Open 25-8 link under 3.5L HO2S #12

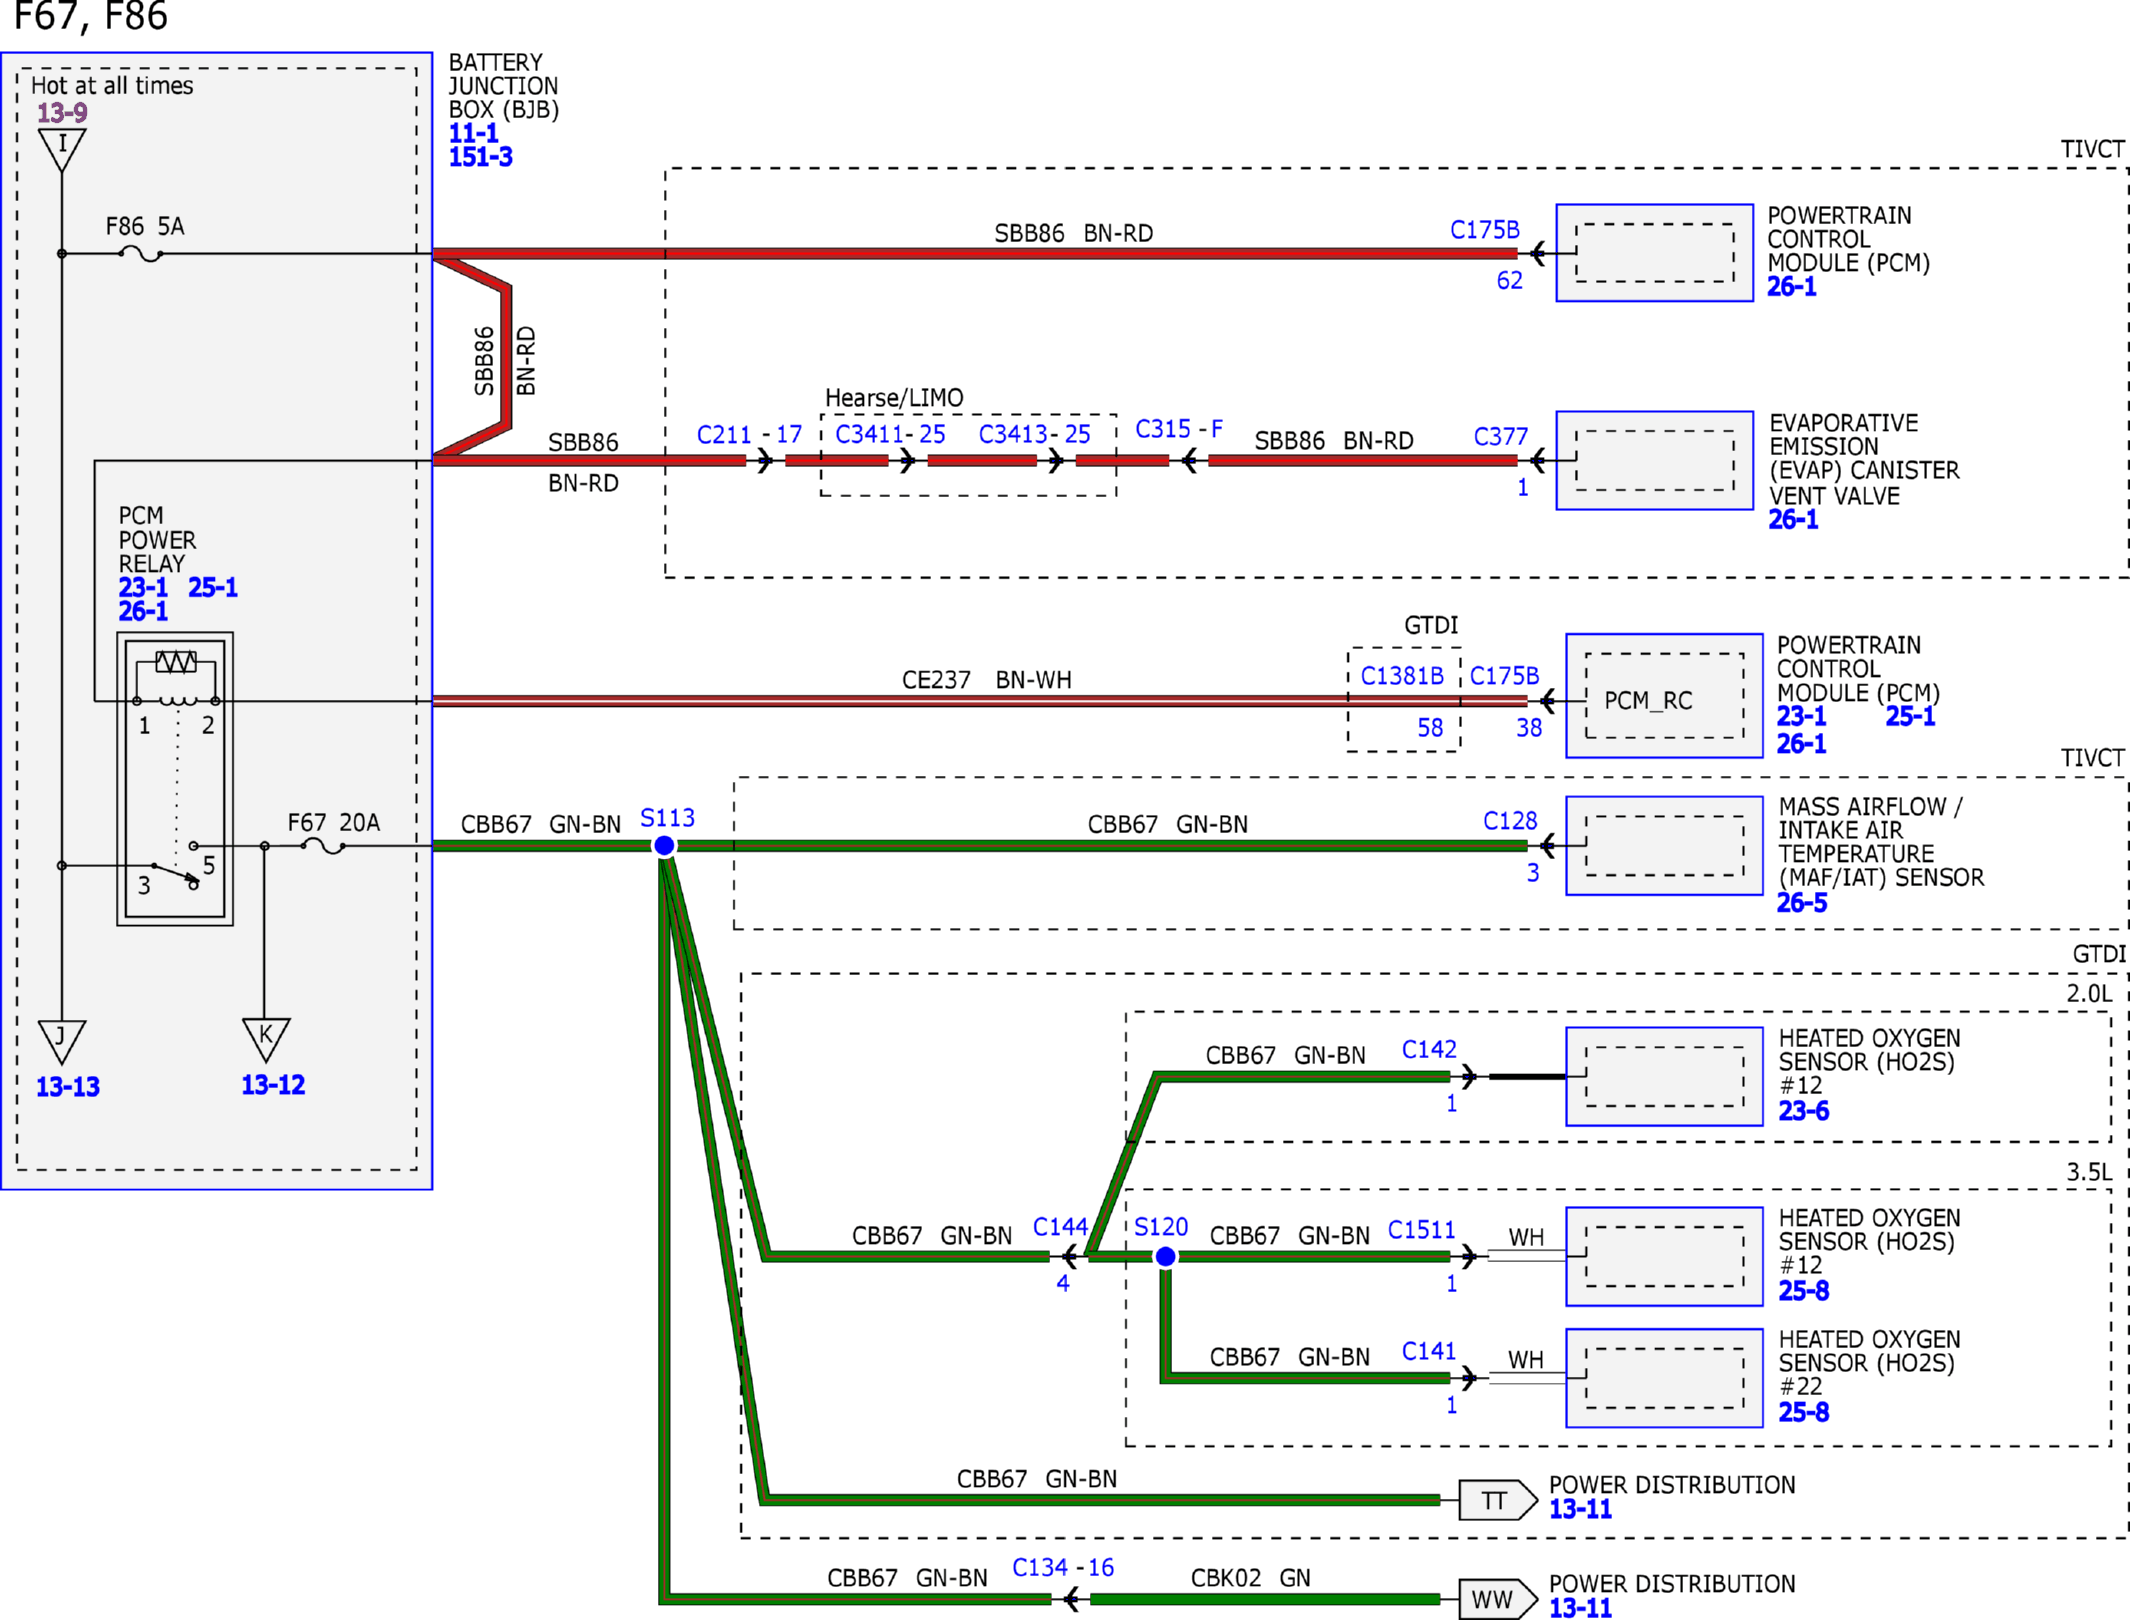(x=1803, y=1291)
